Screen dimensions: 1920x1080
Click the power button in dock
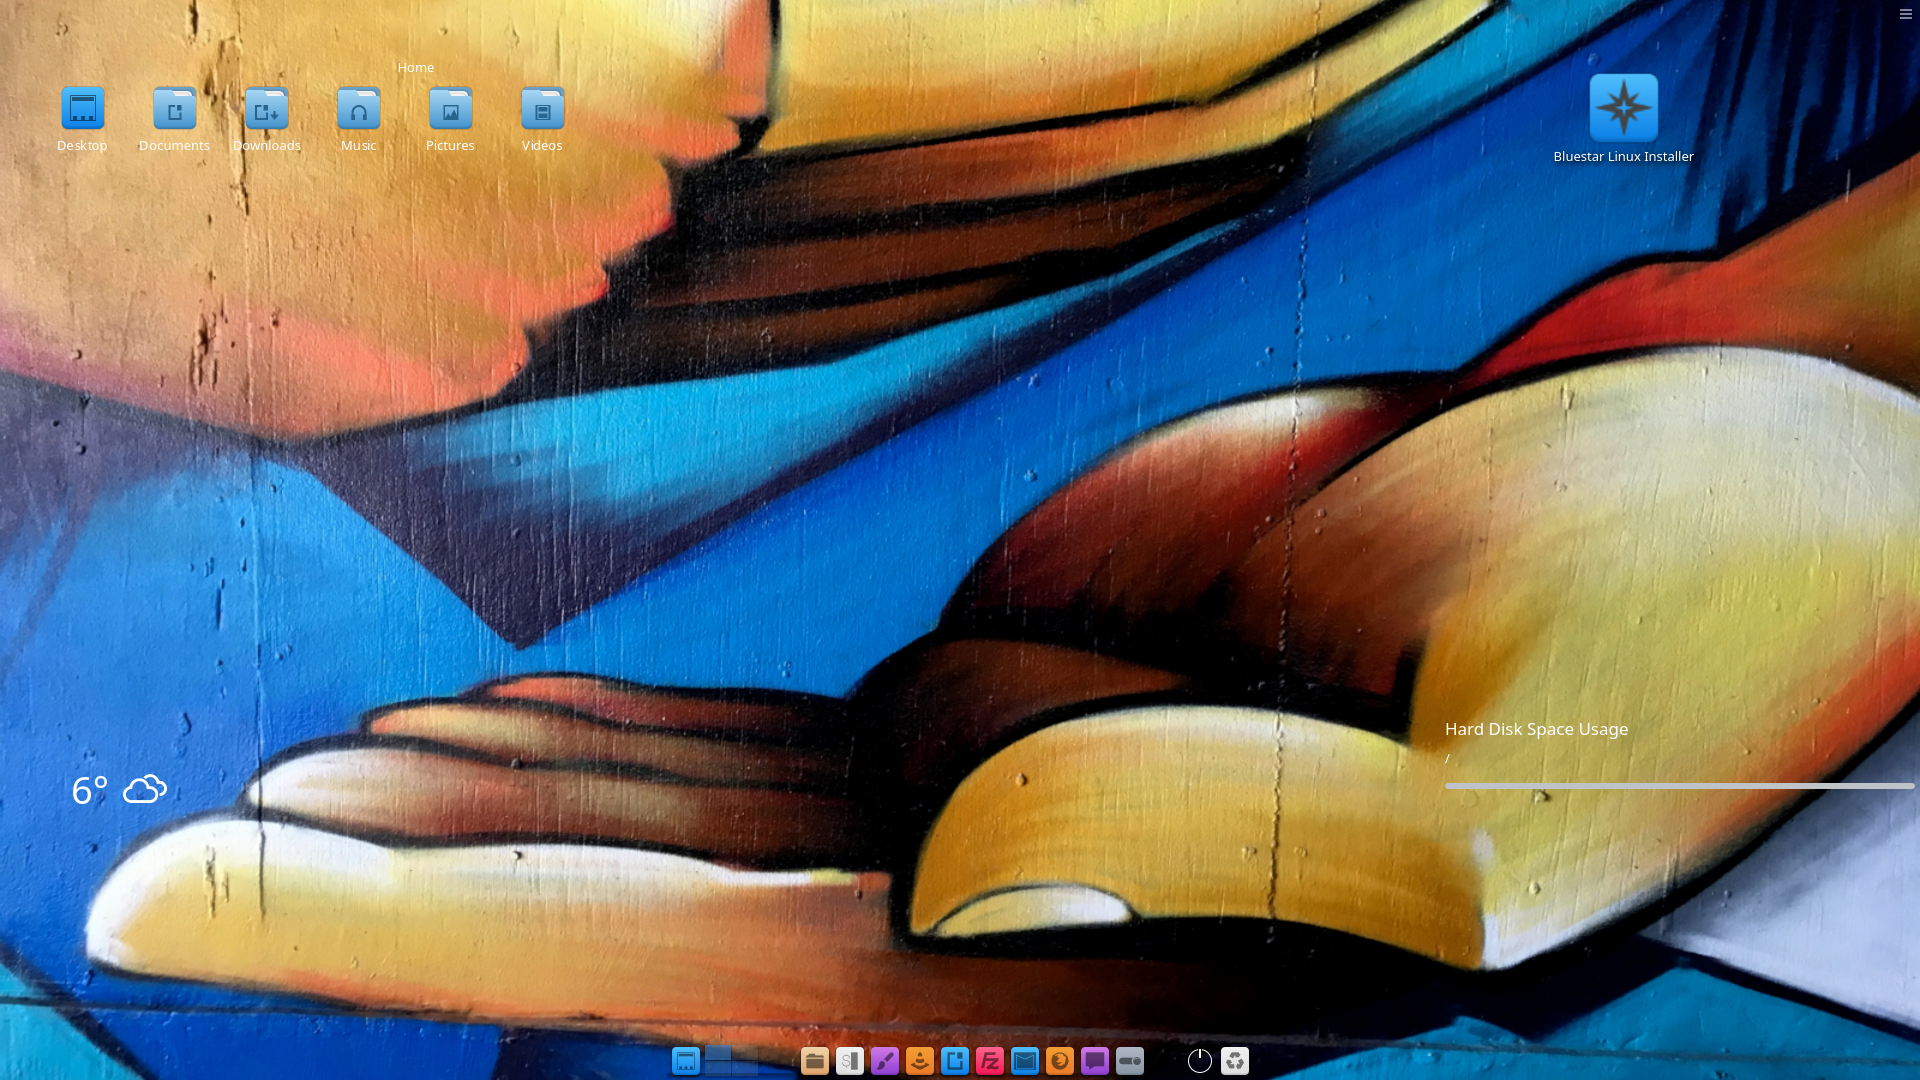pyautogui.click(x=1200, y=1061)
